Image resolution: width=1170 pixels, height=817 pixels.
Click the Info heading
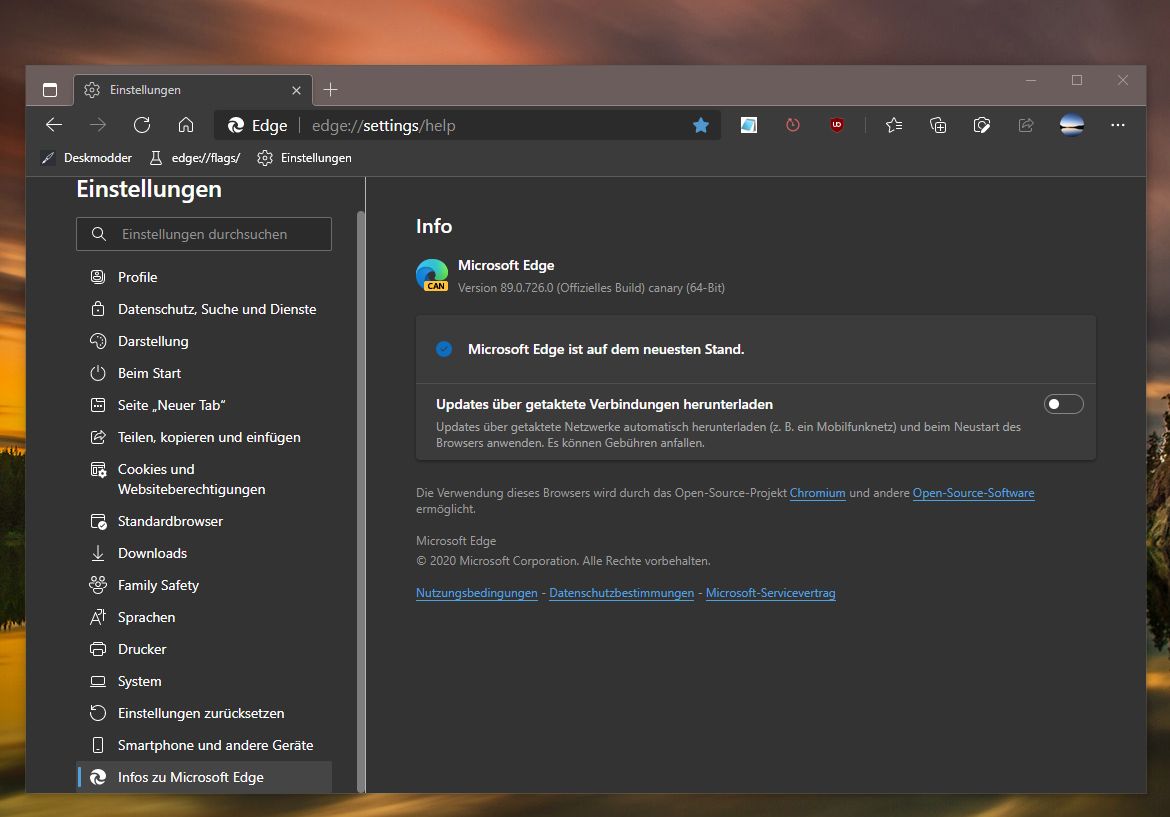click(x=434, y=226)
